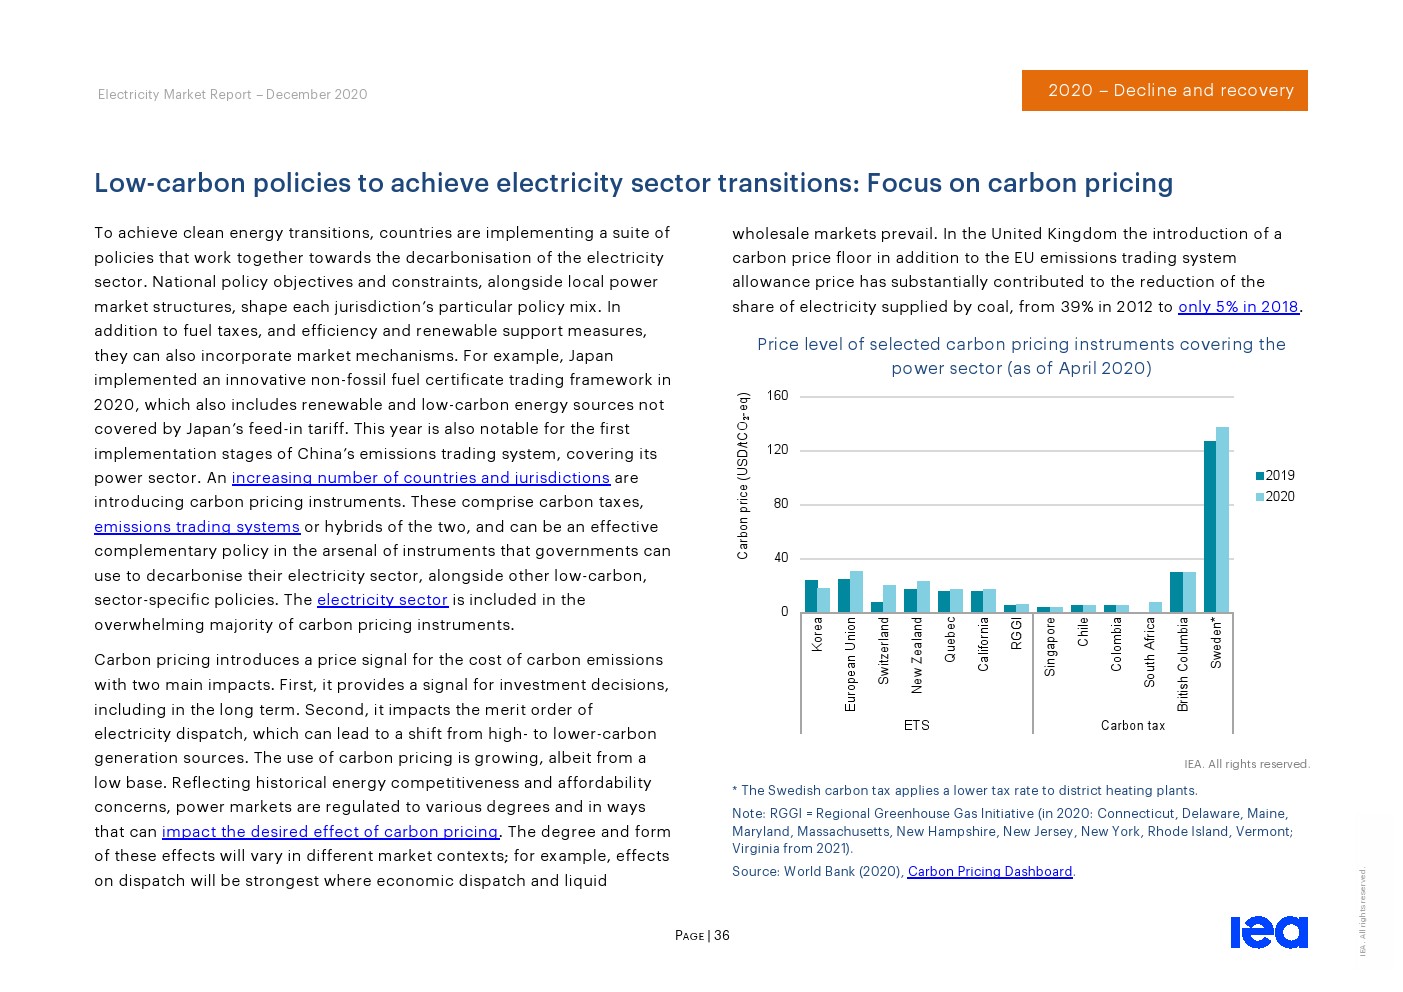The width and height of the screenshot is (1403, 992).
Task: Click the page heading about carbon pricing
Action: click(x=633, y=183)
